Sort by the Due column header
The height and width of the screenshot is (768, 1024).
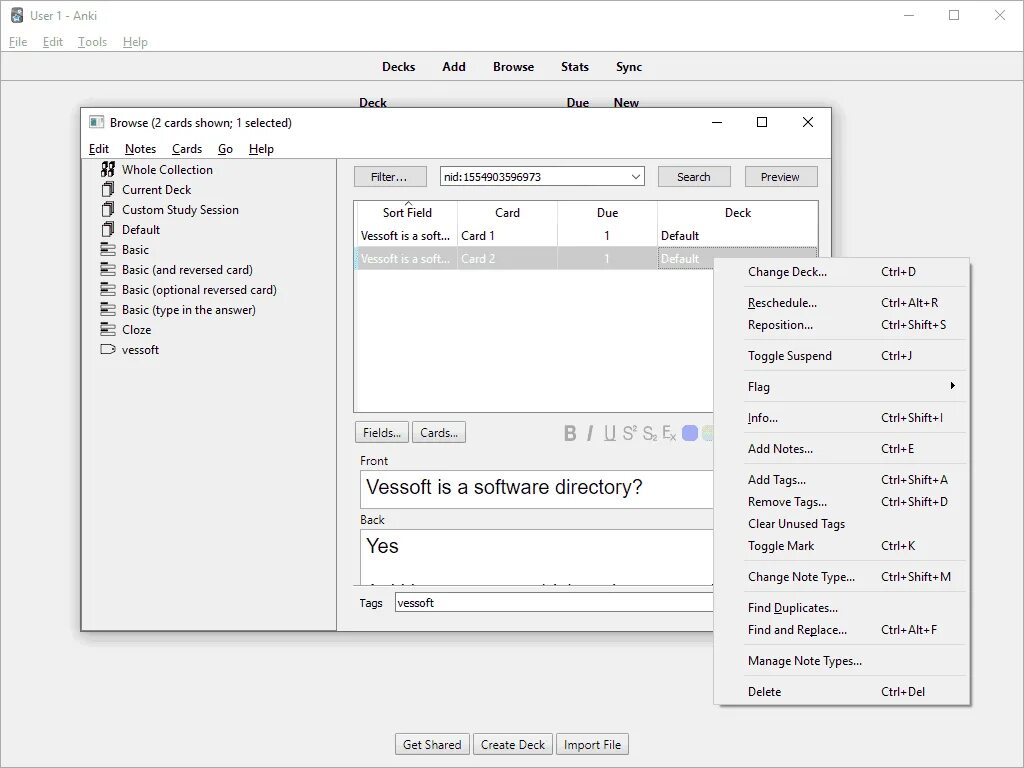pyautogui.click(x=607, y=212)
